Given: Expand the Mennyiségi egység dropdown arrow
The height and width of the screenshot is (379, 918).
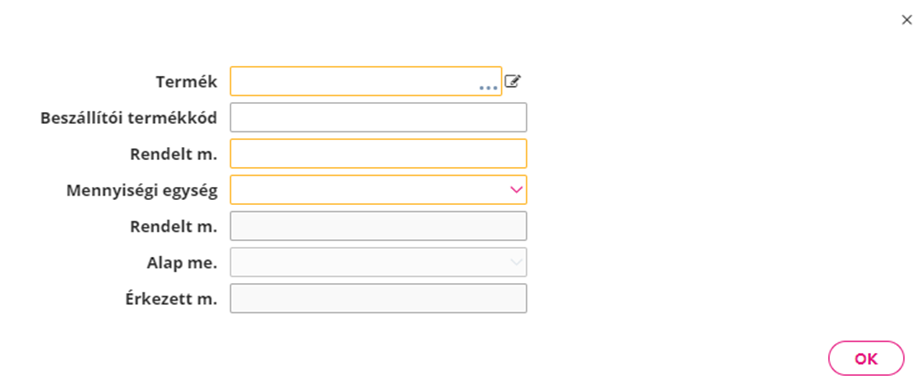Looking at the screenshot, I should coord(516,189).
